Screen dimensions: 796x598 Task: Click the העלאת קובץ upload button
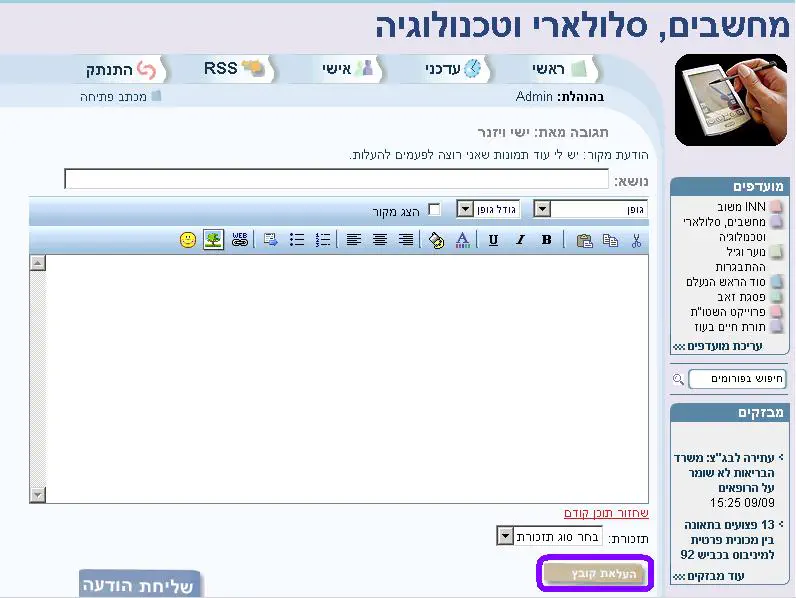[595, 573]
